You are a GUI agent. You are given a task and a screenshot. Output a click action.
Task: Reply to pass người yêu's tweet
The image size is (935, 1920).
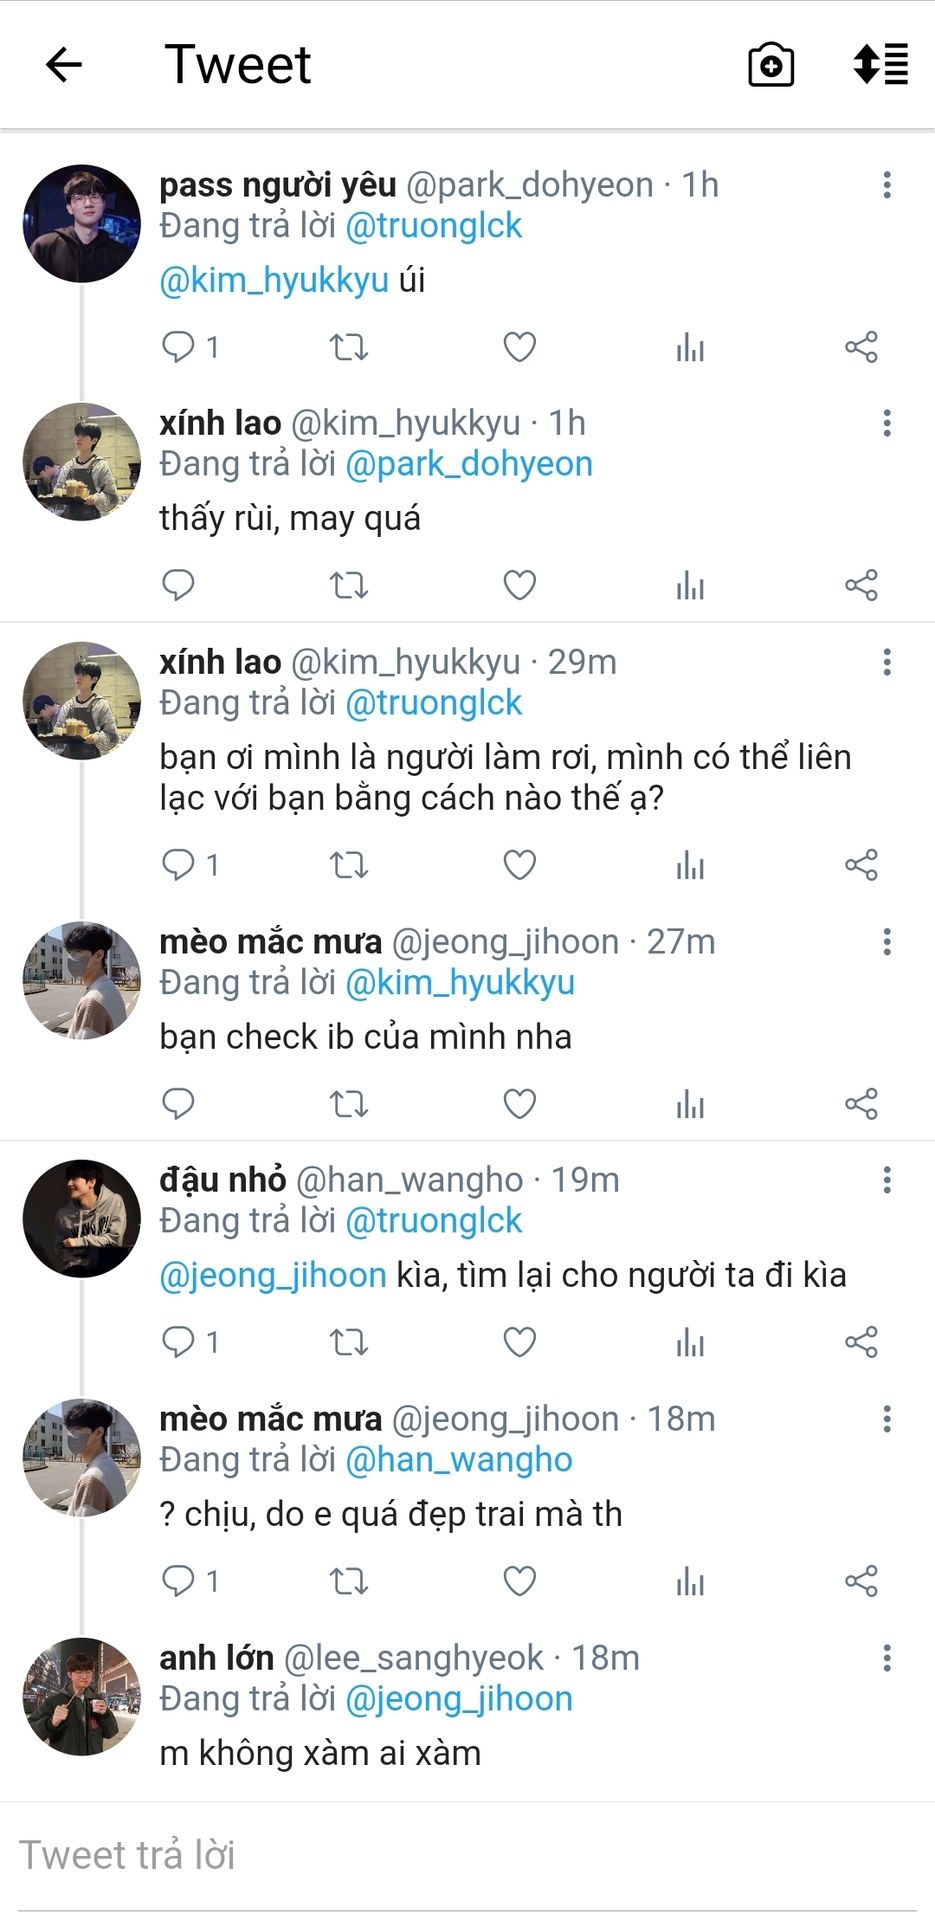point(178,347)
